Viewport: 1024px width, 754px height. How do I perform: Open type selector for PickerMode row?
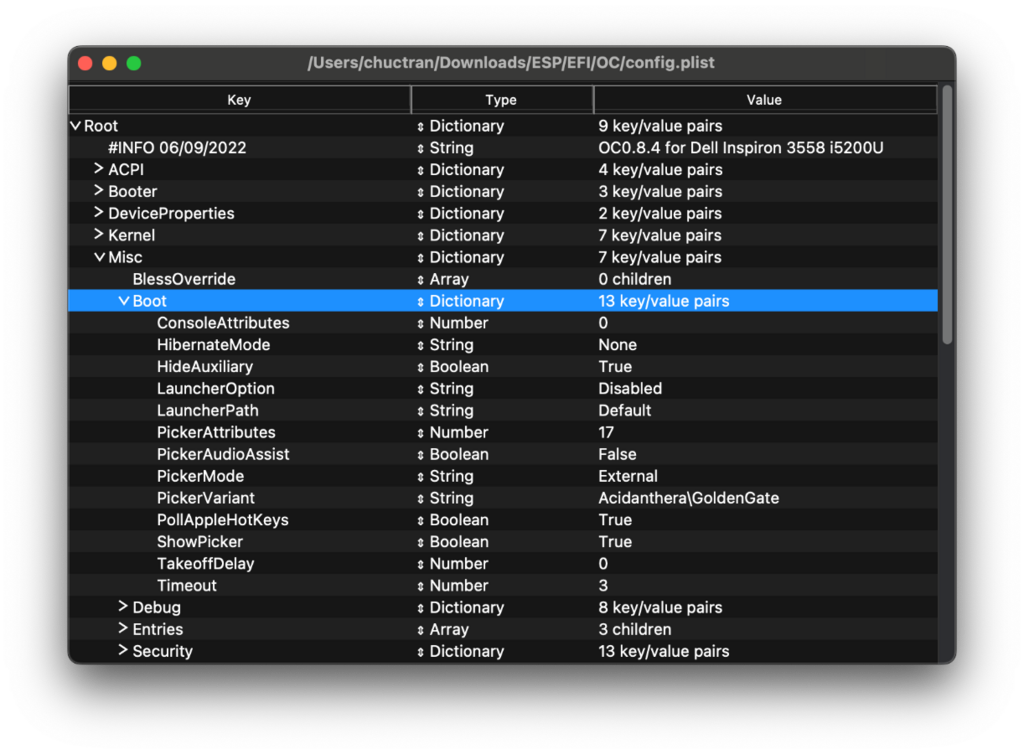coord(421,477)
